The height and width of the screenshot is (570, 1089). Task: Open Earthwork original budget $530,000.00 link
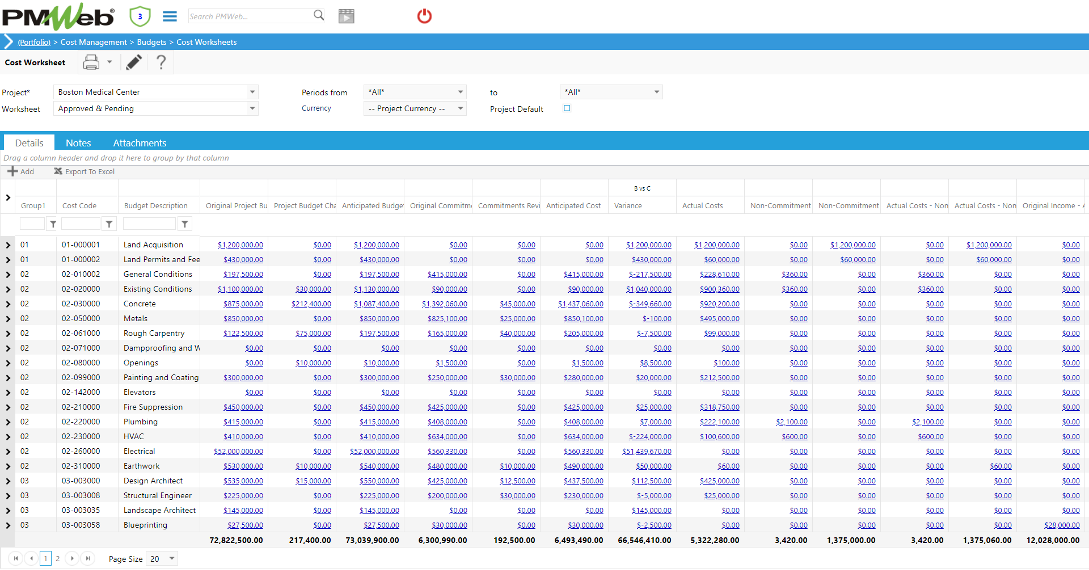point(243,467)
